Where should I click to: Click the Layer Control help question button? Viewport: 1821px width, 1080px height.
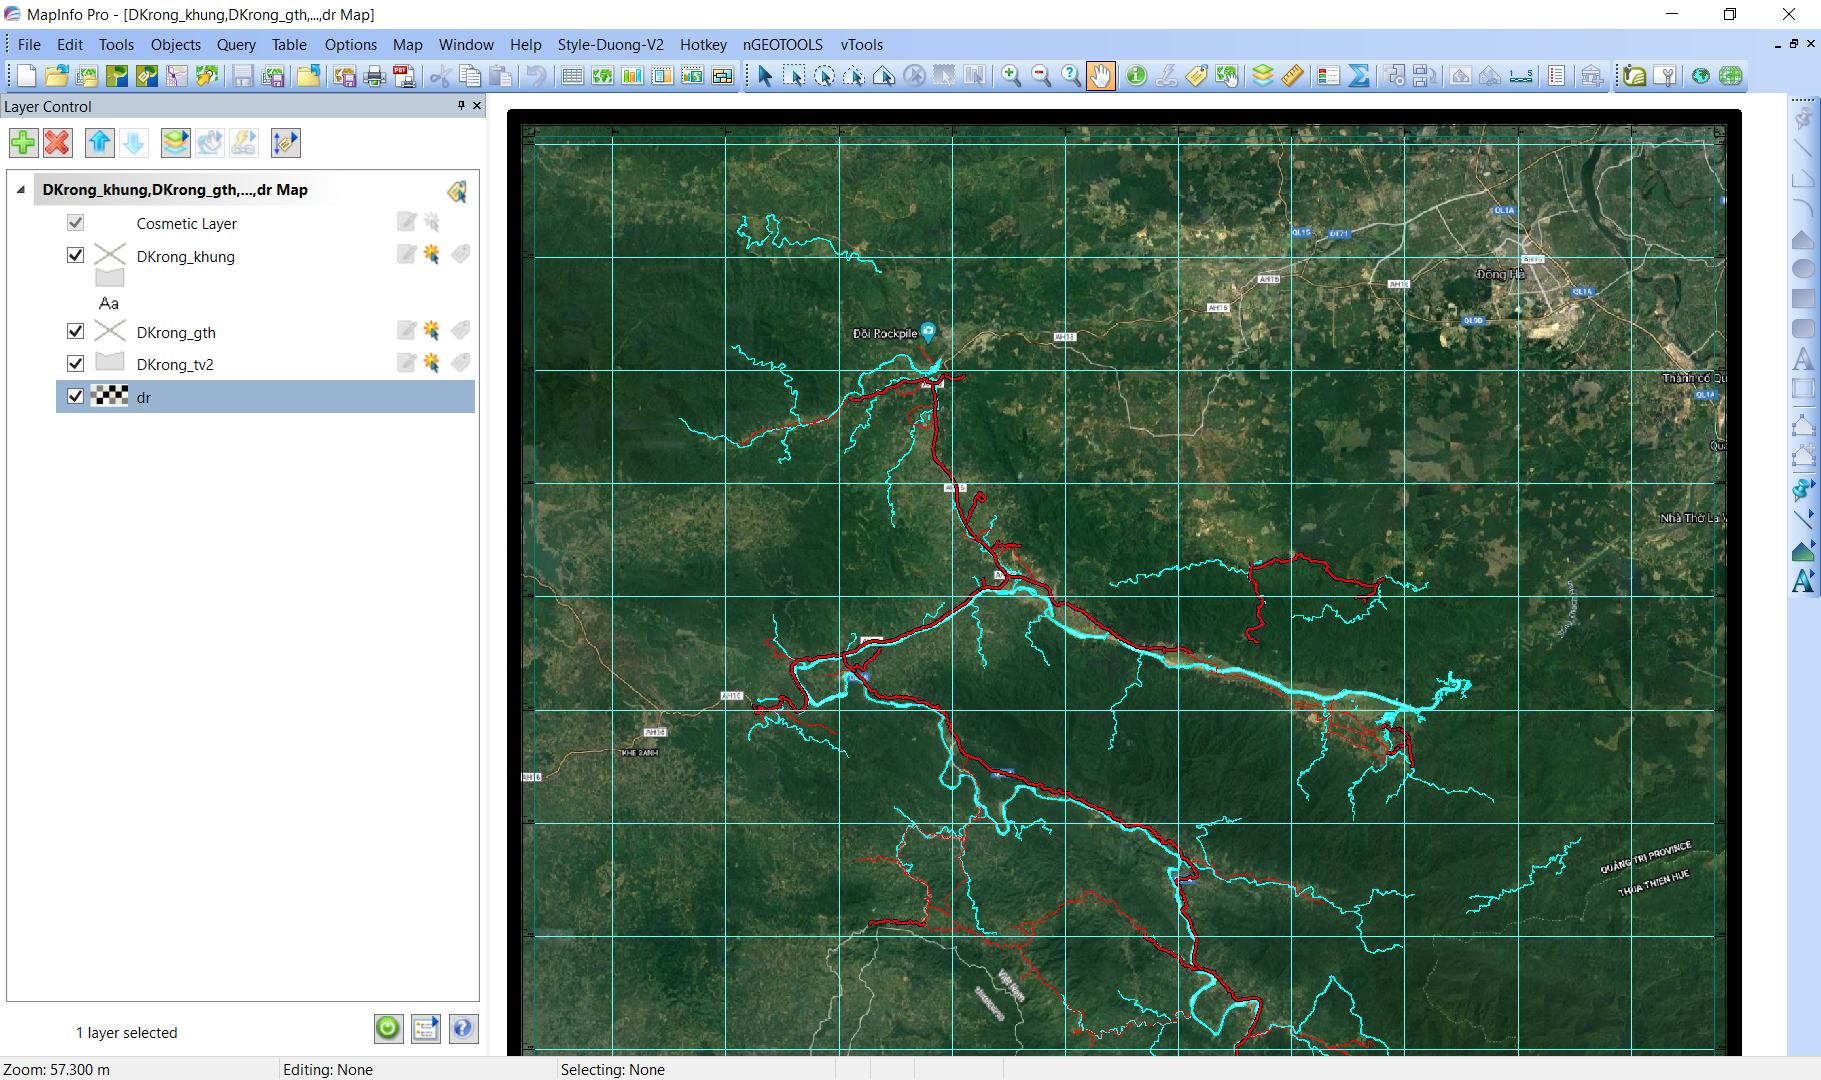click(463, 1028)
